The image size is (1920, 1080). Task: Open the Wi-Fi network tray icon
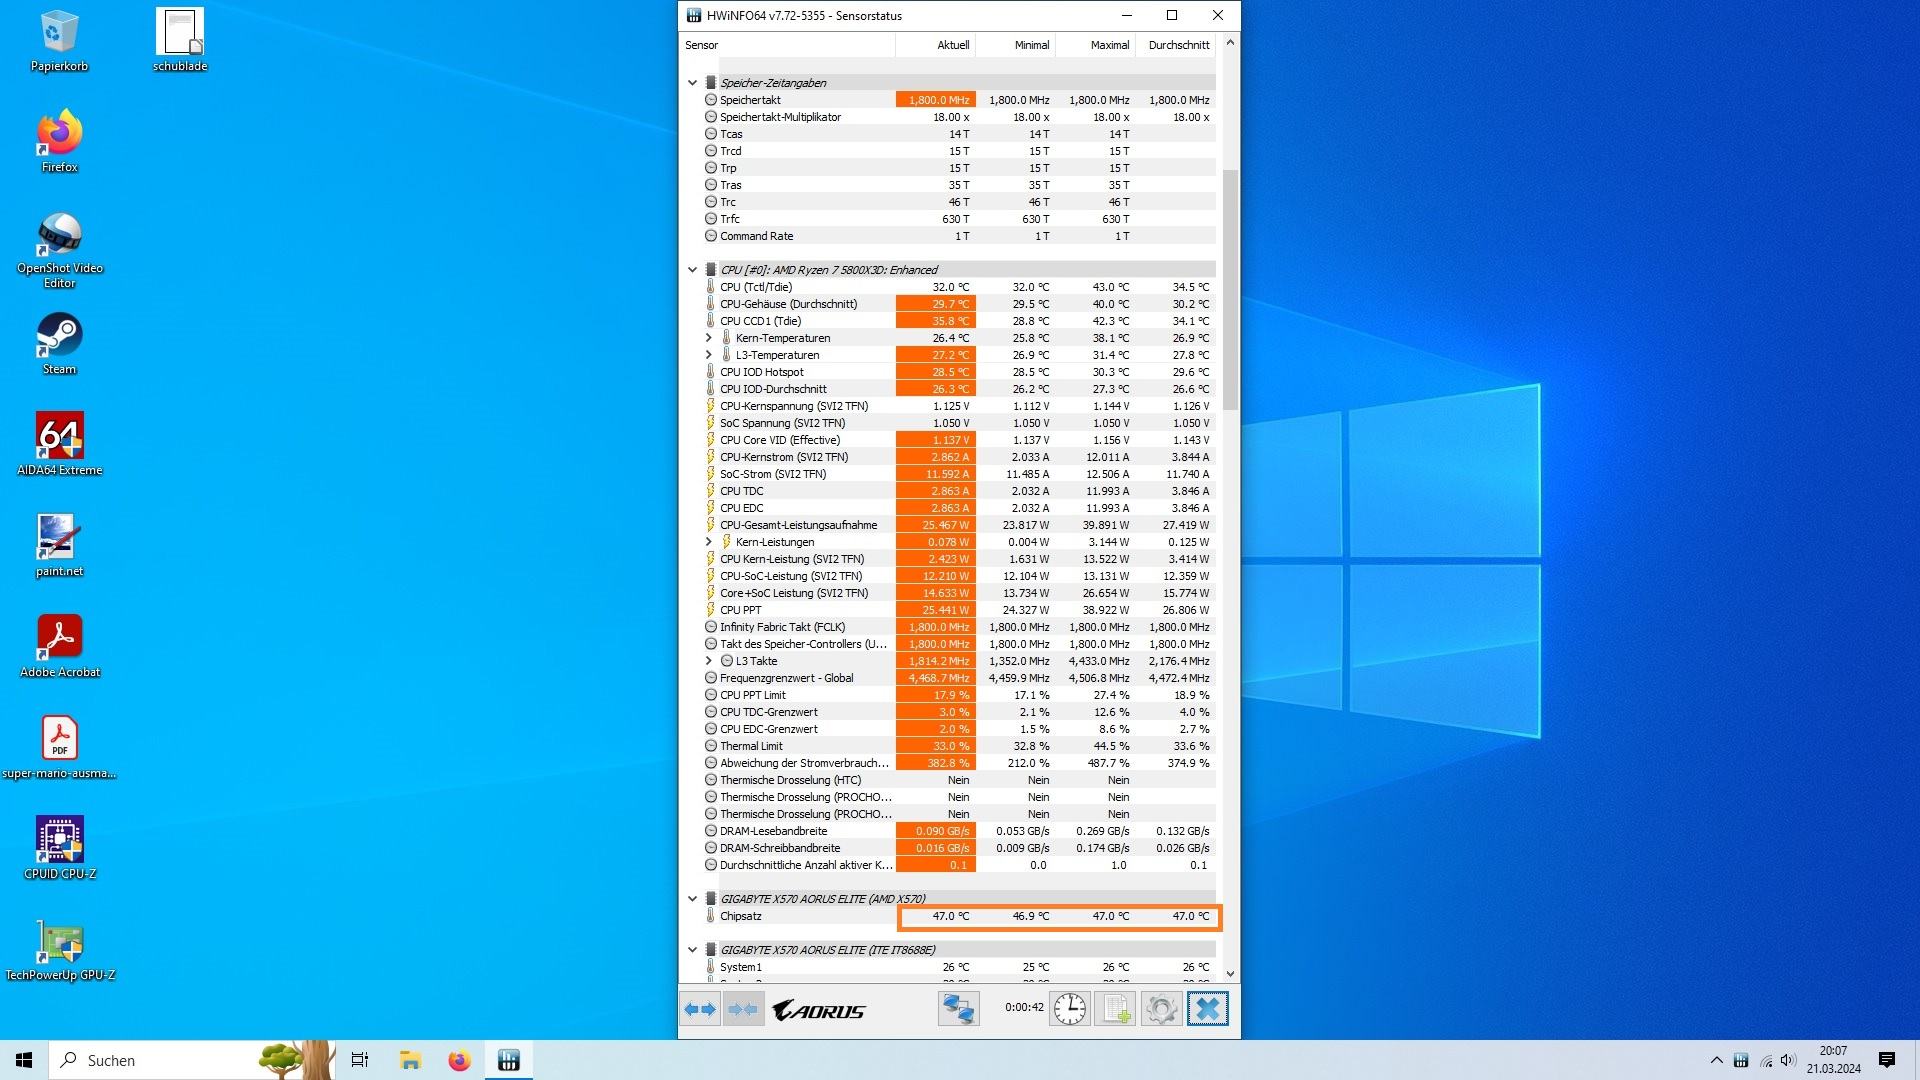coord(1765,1060)
